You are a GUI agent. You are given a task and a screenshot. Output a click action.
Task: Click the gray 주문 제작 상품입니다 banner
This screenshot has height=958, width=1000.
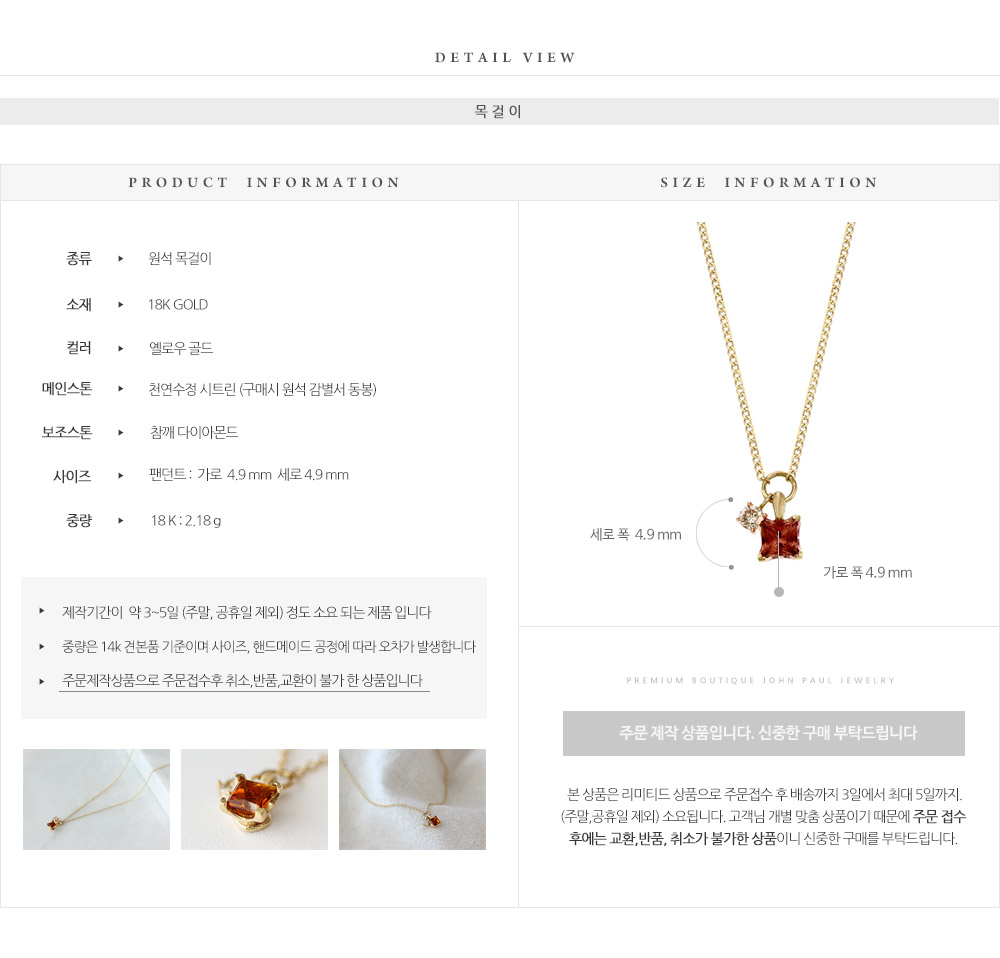[763, 733]
